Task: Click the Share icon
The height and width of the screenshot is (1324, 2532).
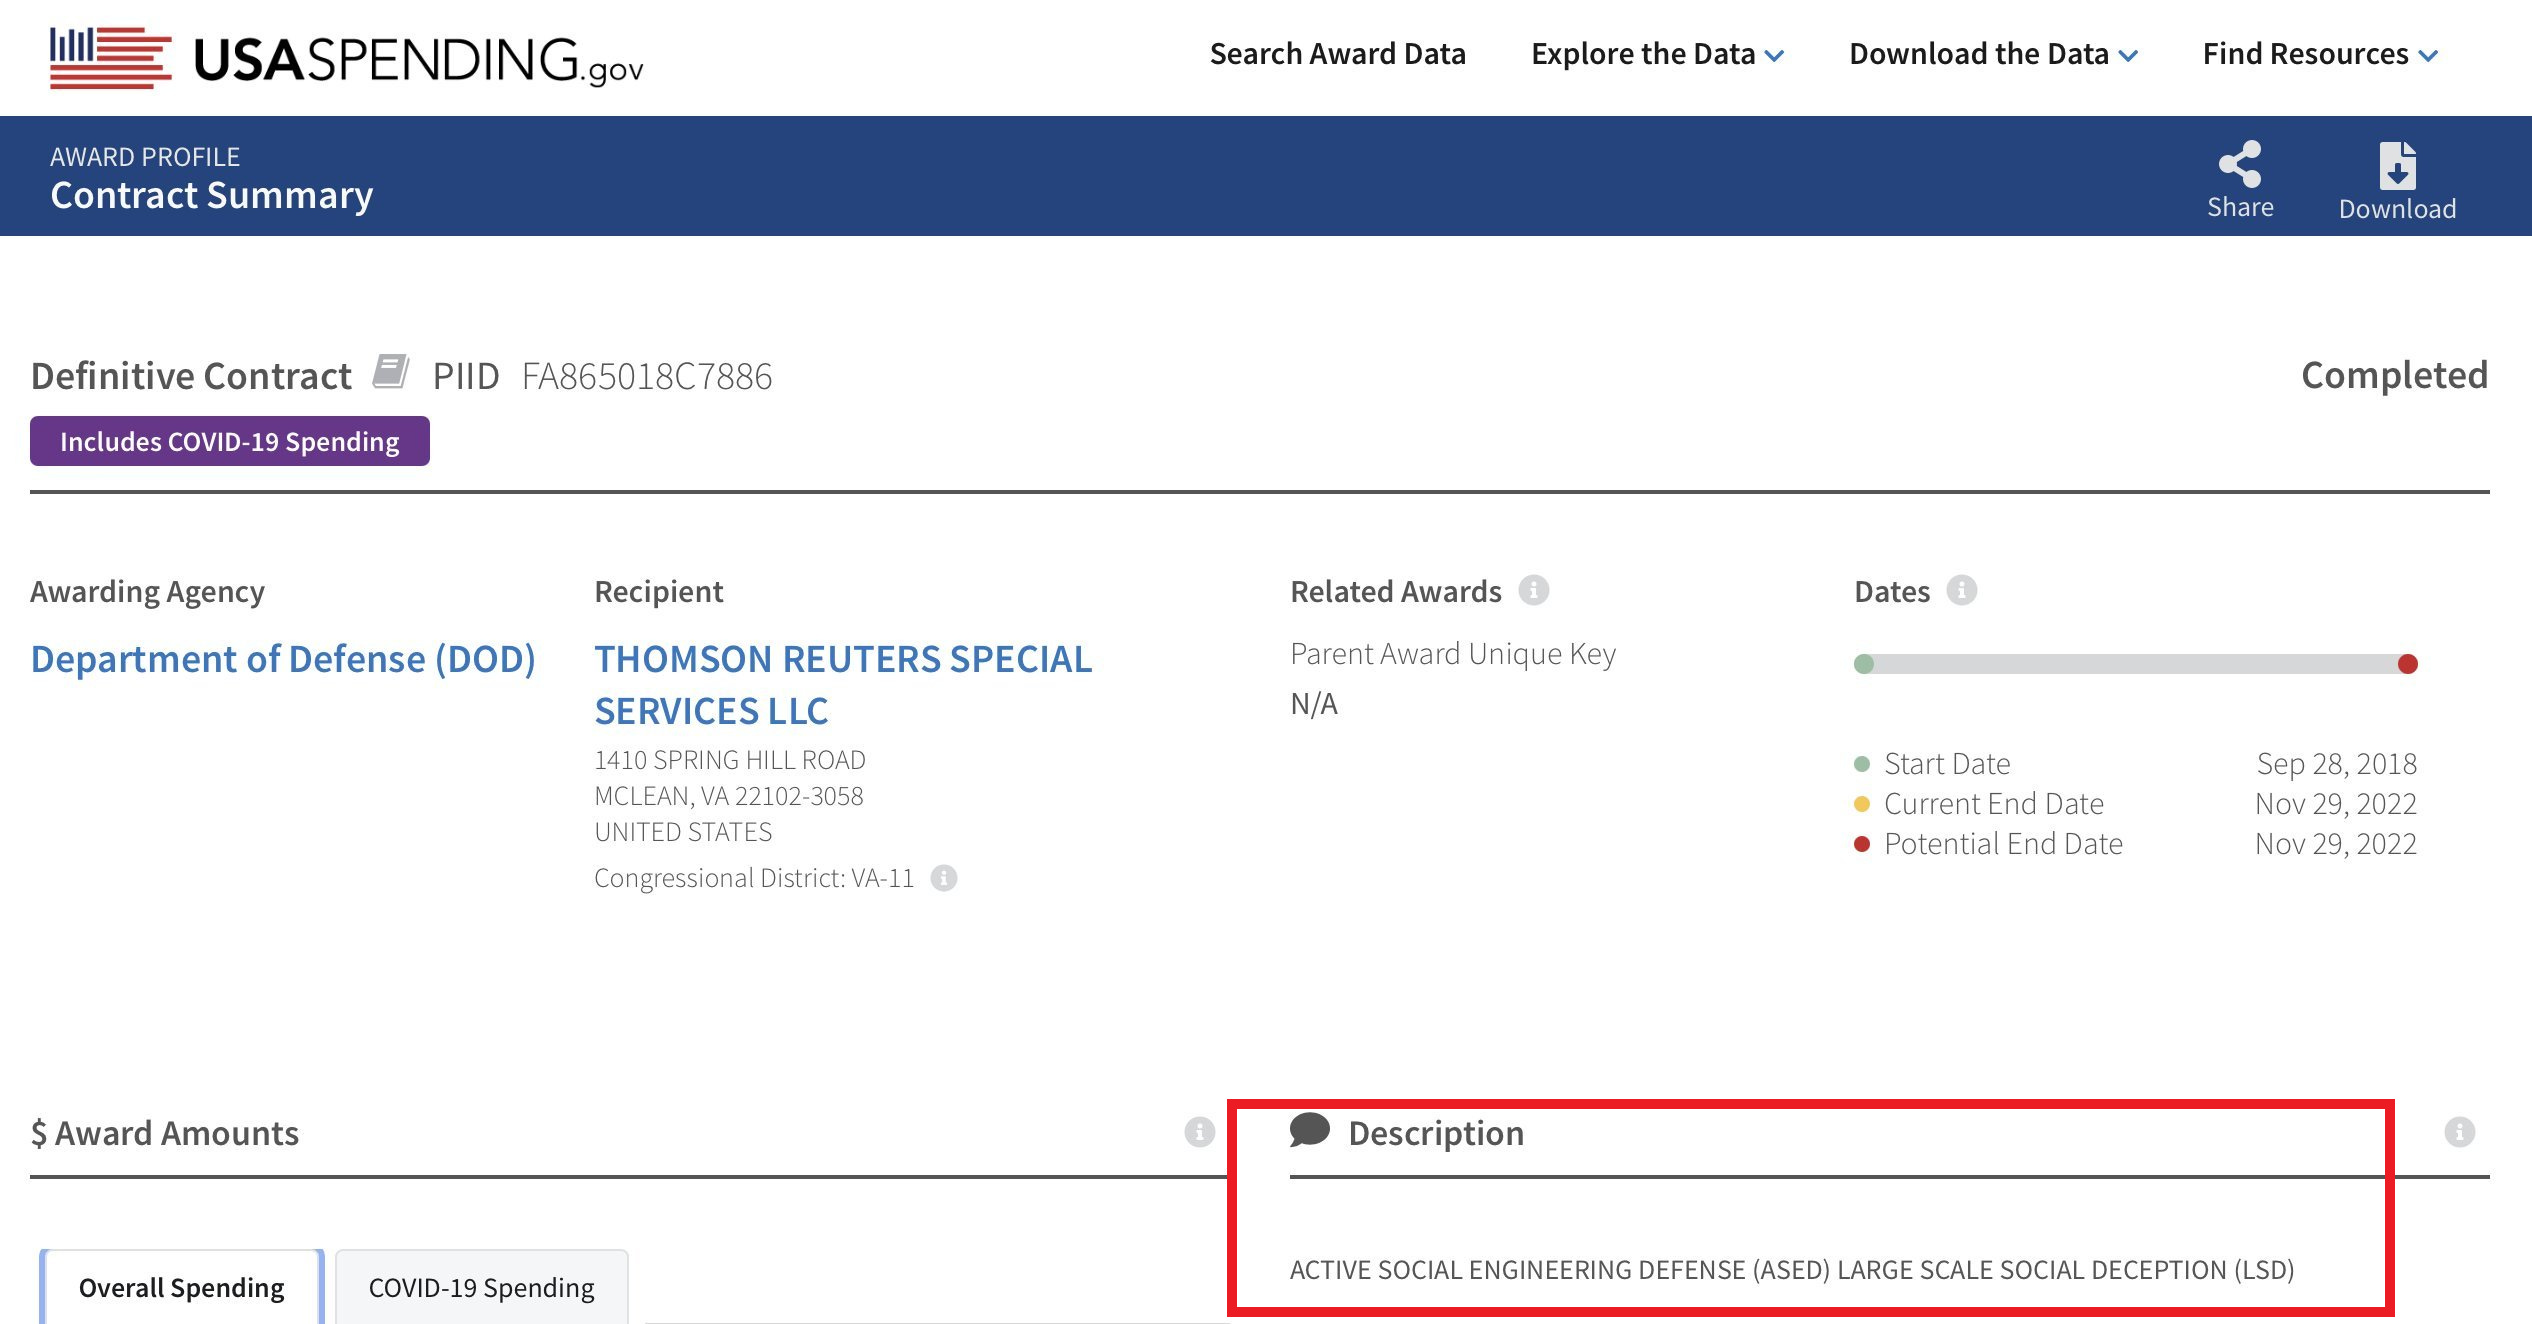Action: 2240,165
